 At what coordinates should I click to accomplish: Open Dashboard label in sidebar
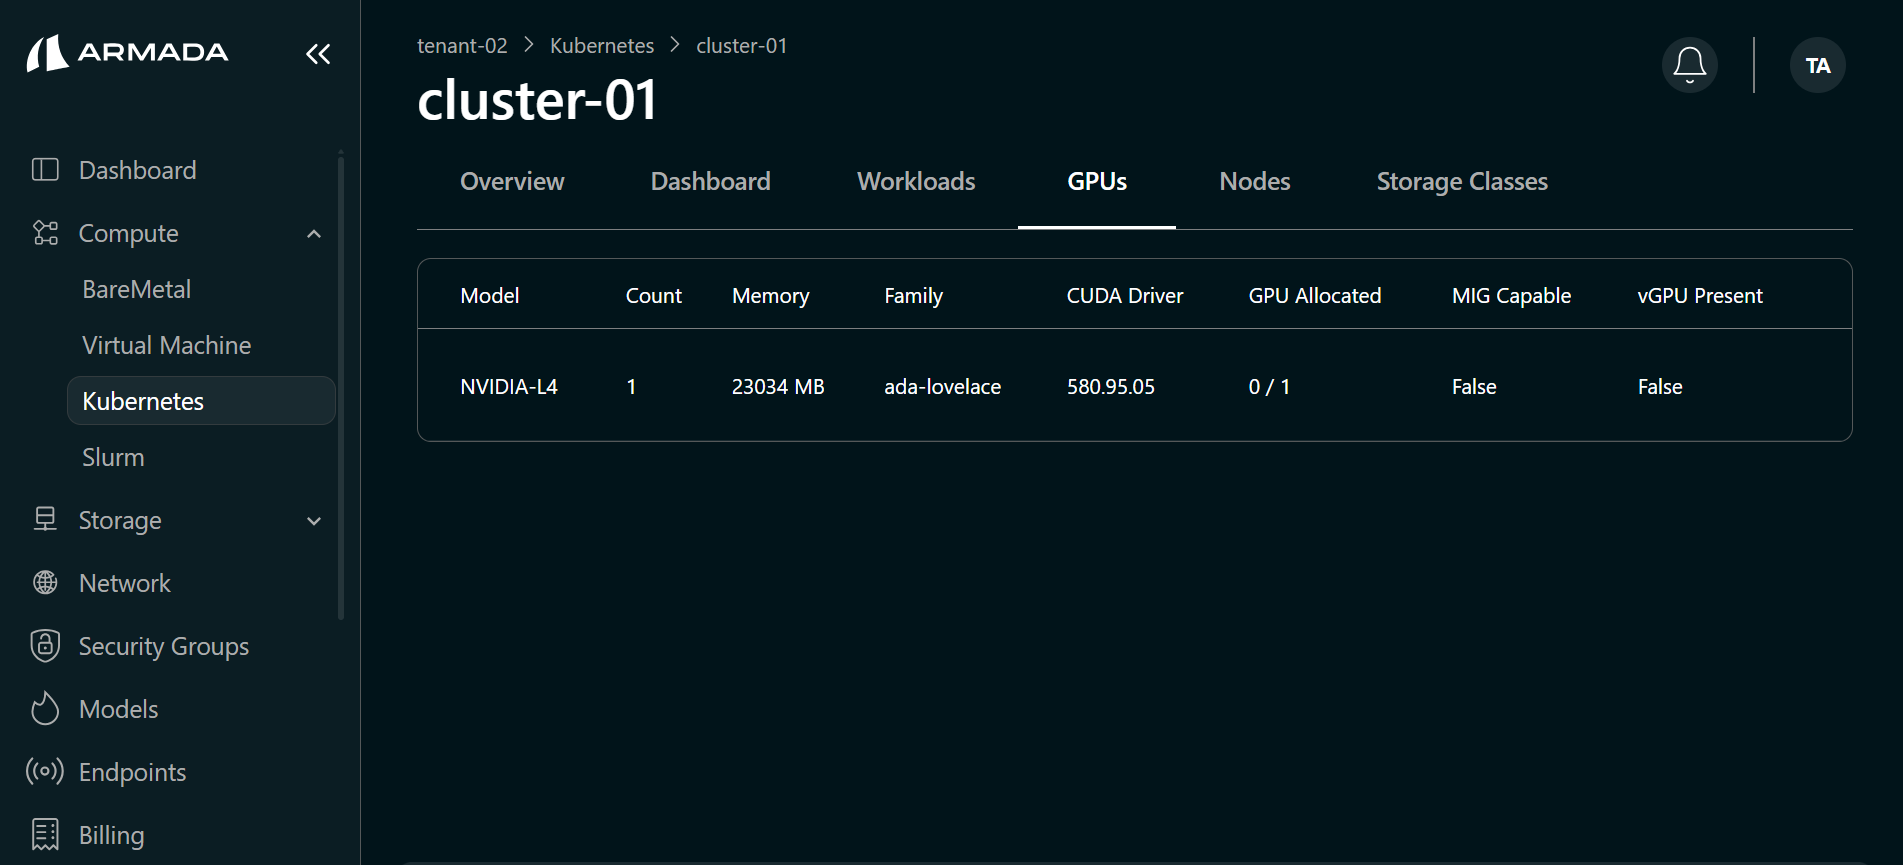tap(138, 170)
